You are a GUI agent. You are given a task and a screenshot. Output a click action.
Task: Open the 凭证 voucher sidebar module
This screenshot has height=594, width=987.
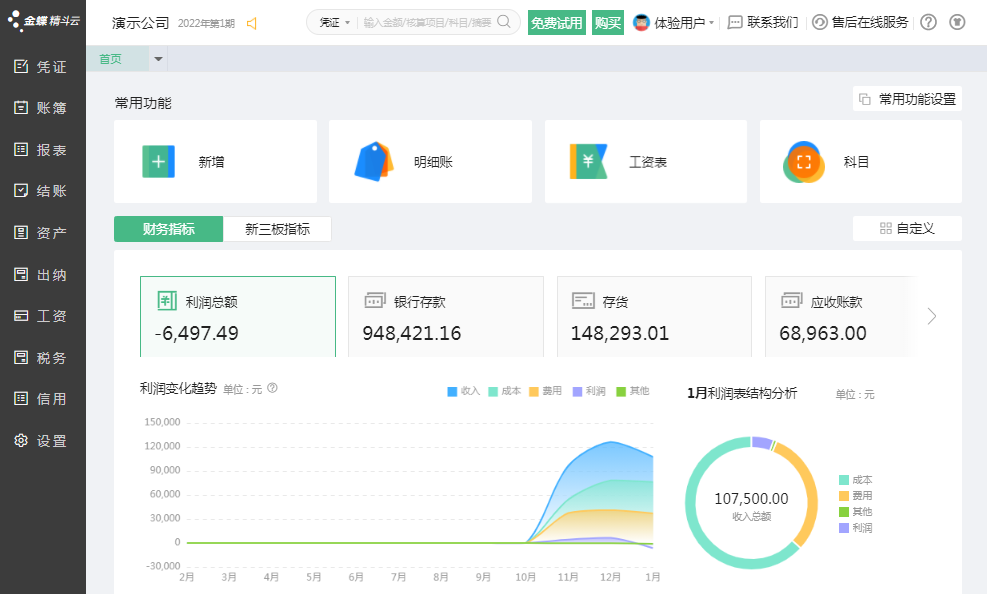[x=42, y=67]
